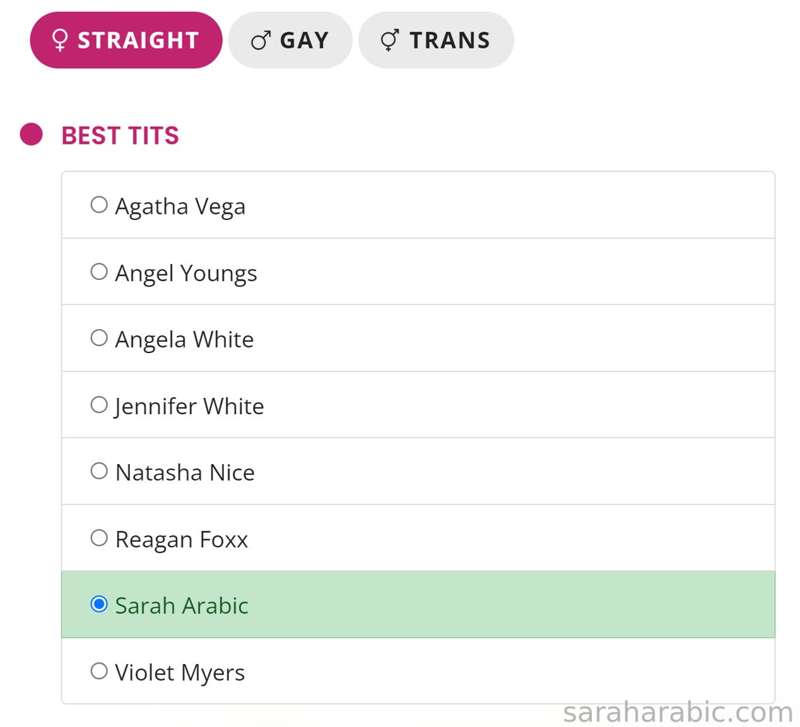Choose the Reagan Foxx radio button
Screen dimensions: 800x727
(x=99, y=538)
